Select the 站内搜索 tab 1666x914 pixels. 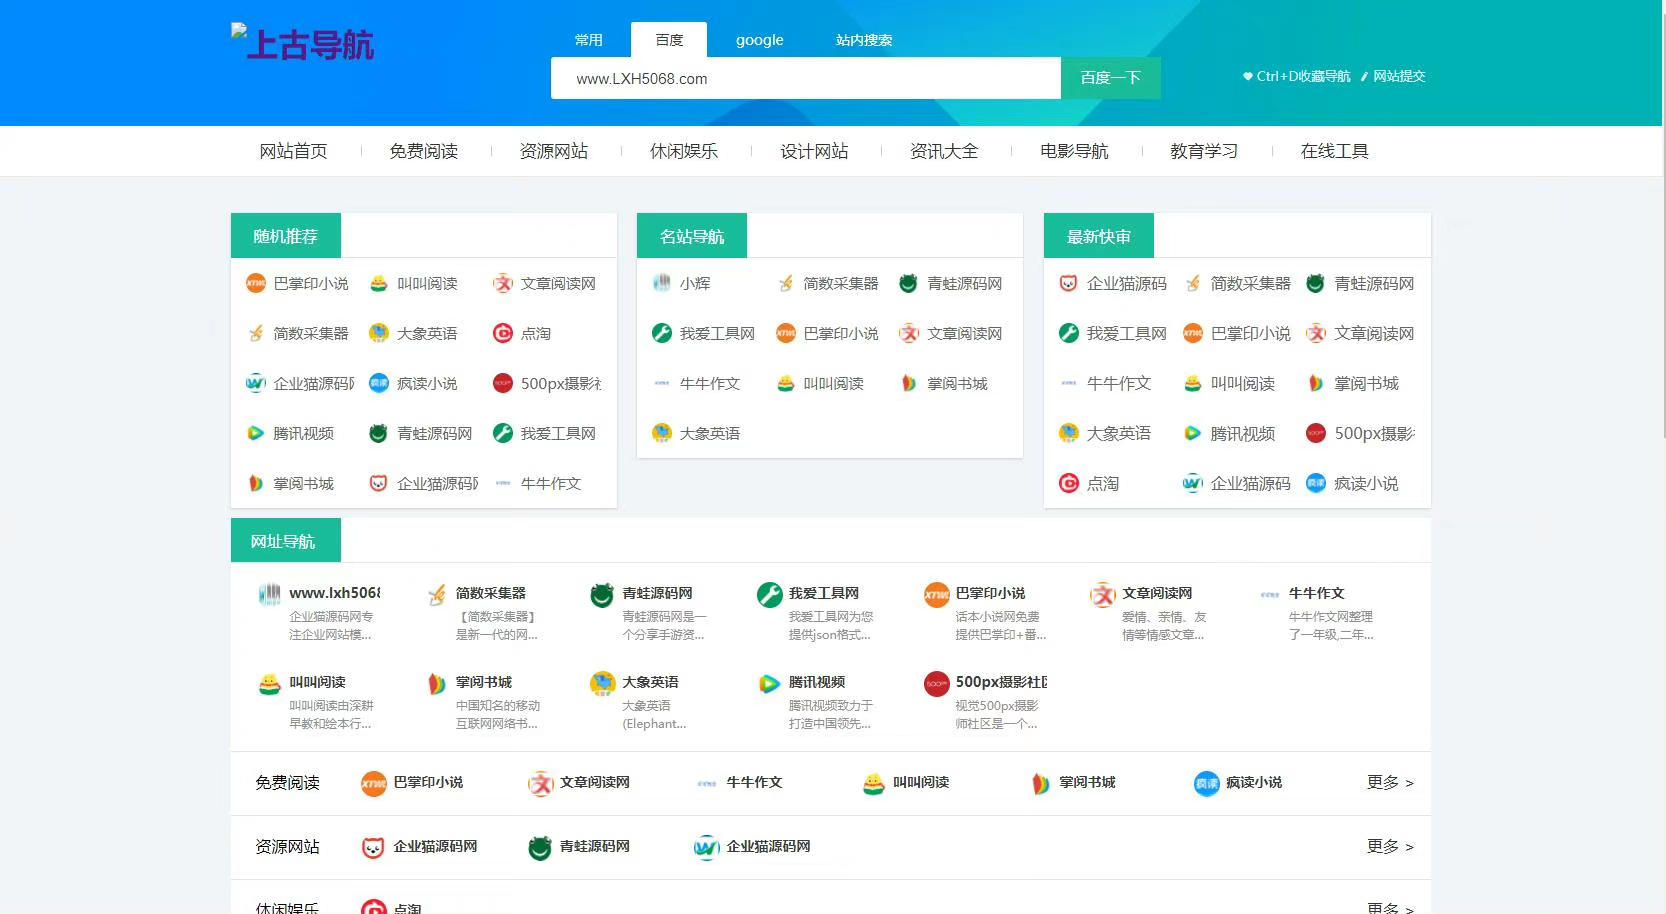click(864, 40)
